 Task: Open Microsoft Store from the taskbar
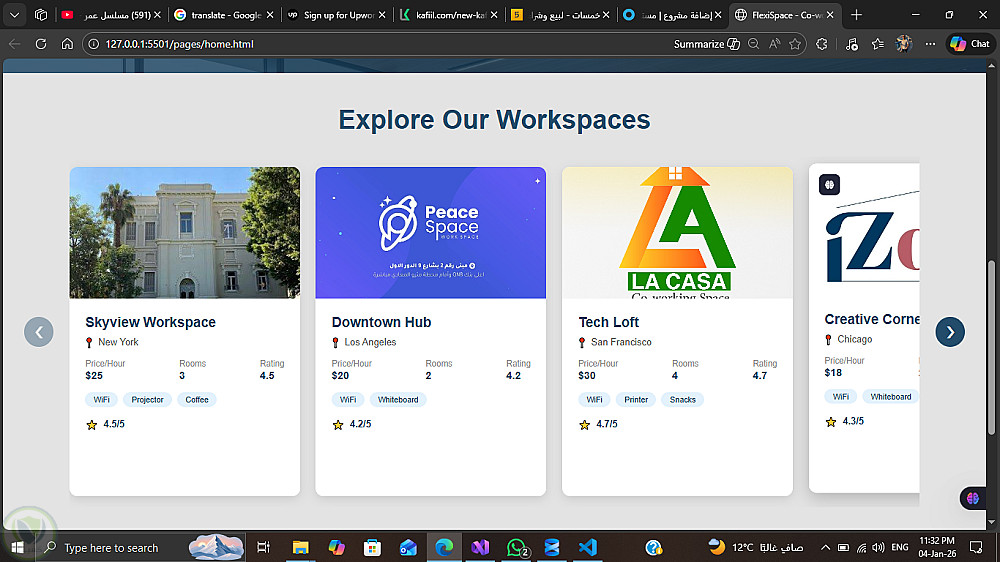[x=372, y=547]
